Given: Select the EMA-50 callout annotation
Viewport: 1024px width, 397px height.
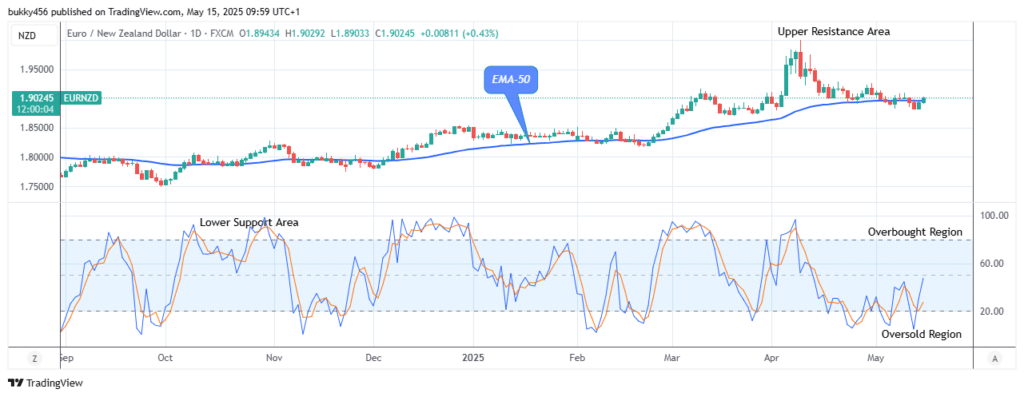Looking at the screenshot, I should (x=511, y=80).
